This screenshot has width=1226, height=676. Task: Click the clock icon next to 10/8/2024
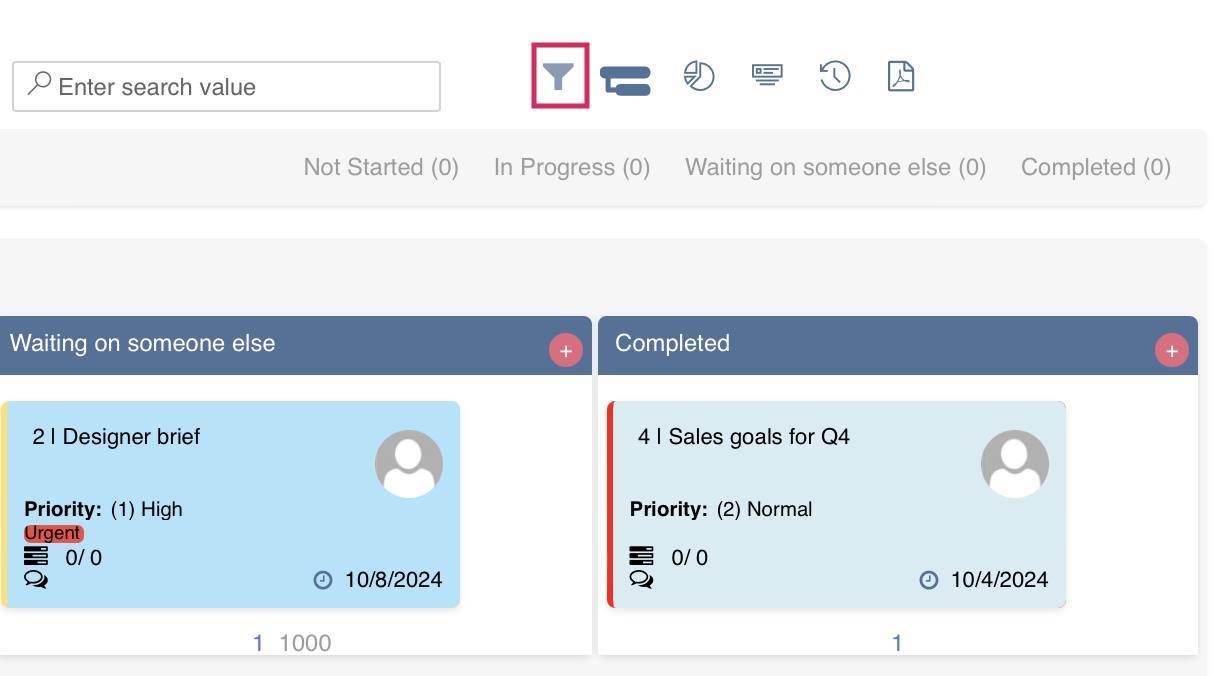tap(322, 579)
